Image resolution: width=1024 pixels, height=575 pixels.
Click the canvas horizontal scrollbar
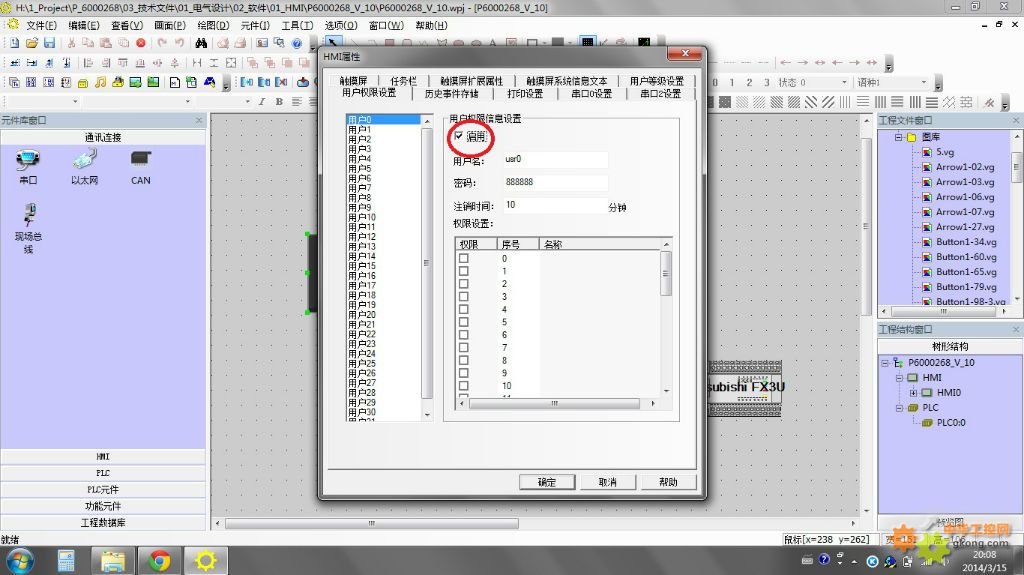pos(372,523)
